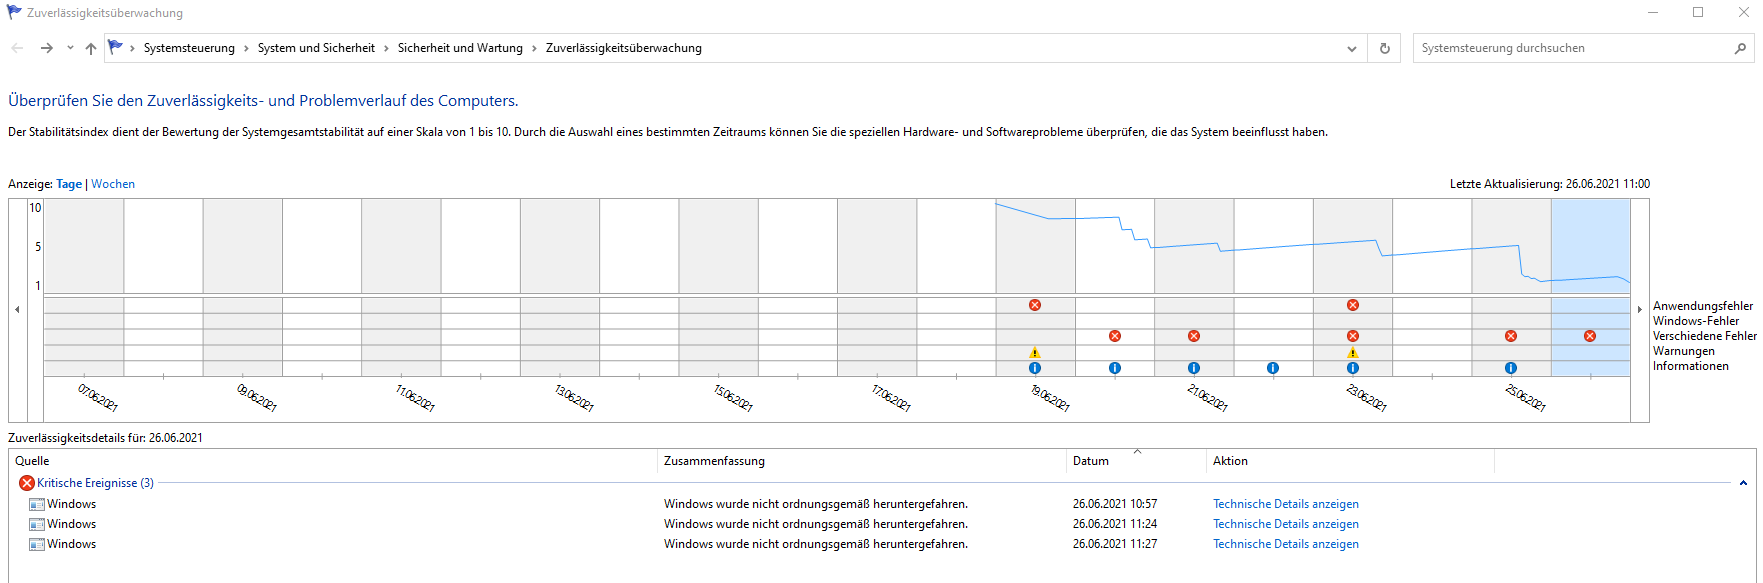Open Technische Details anzeigen for 11:27 event
The width and height of the screenshot is (1763, 583).
click(x=1286, y=544)
